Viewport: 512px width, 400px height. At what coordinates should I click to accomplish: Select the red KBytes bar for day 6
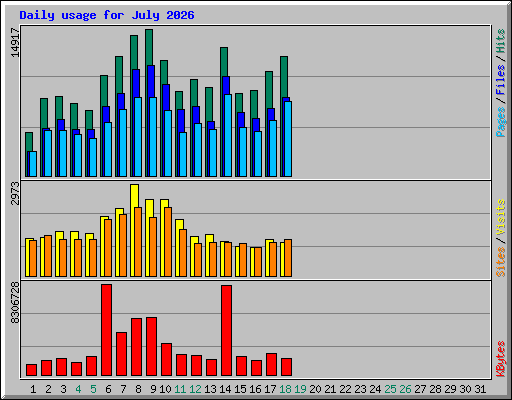107,330
